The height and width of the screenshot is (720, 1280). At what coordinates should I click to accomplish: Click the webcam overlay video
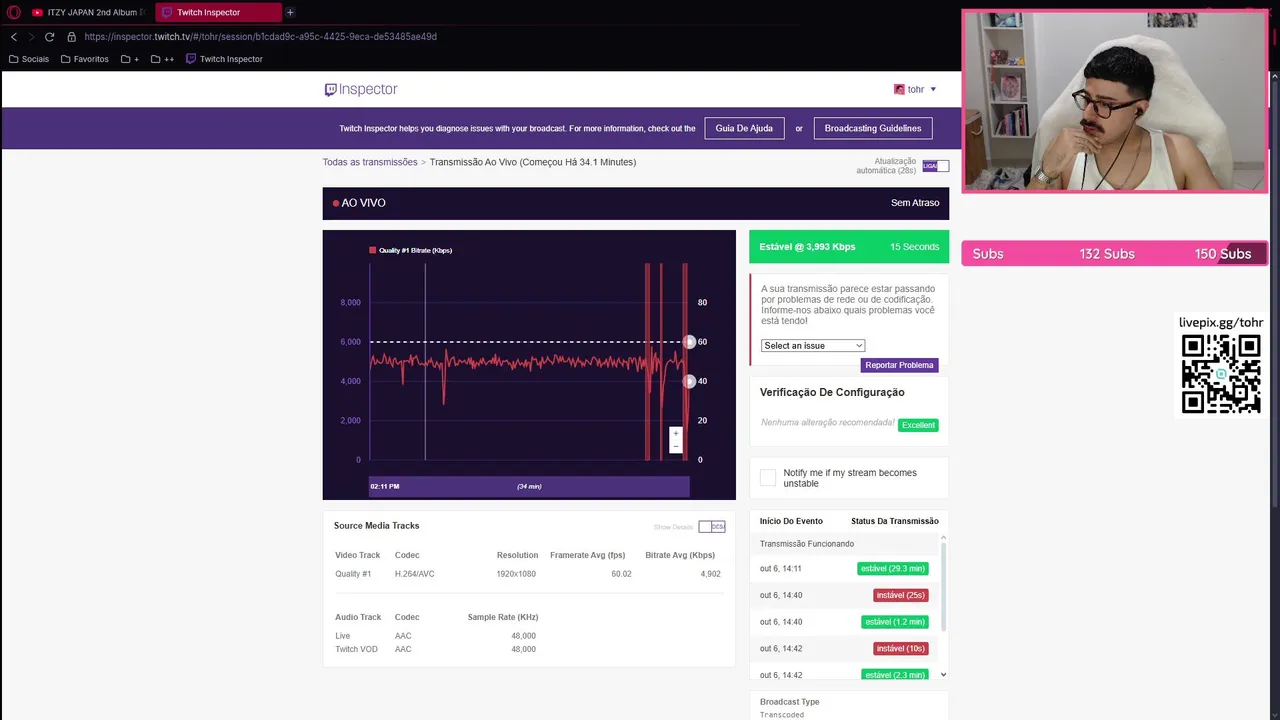click(x=1114, y=100)
